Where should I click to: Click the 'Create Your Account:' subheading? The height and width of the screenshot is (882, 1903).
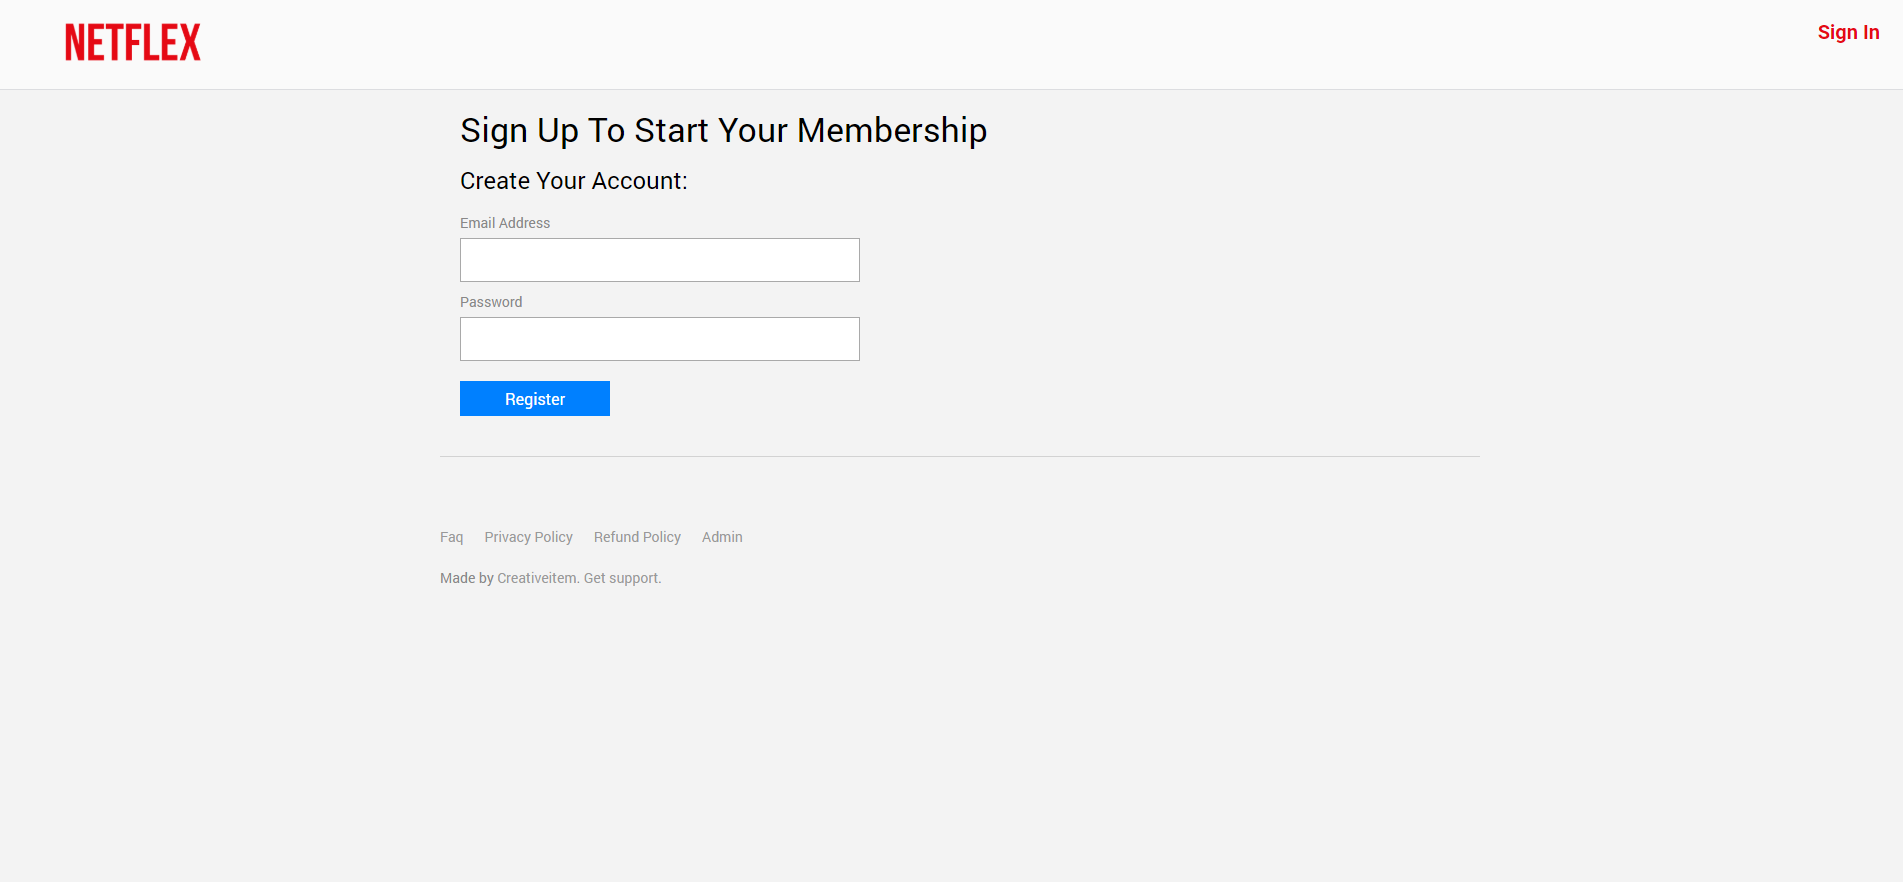pos(573,181)
